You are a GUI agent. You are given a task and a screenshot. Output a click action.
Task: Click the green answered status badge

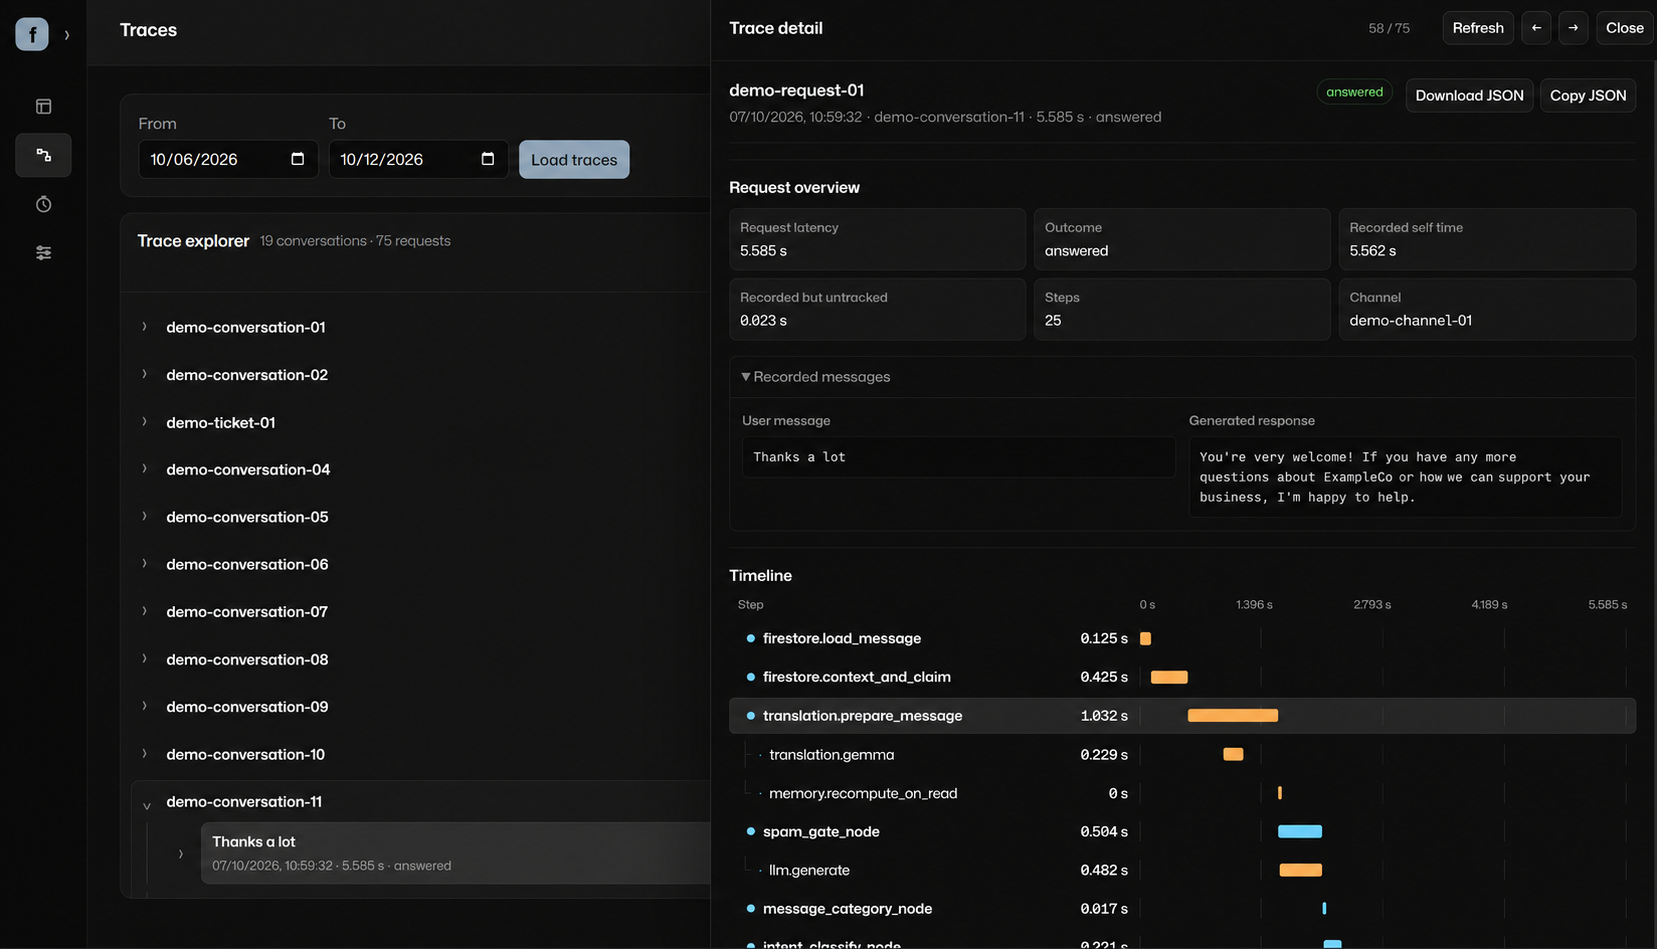pyautogui.click(x=1354, y=92)
